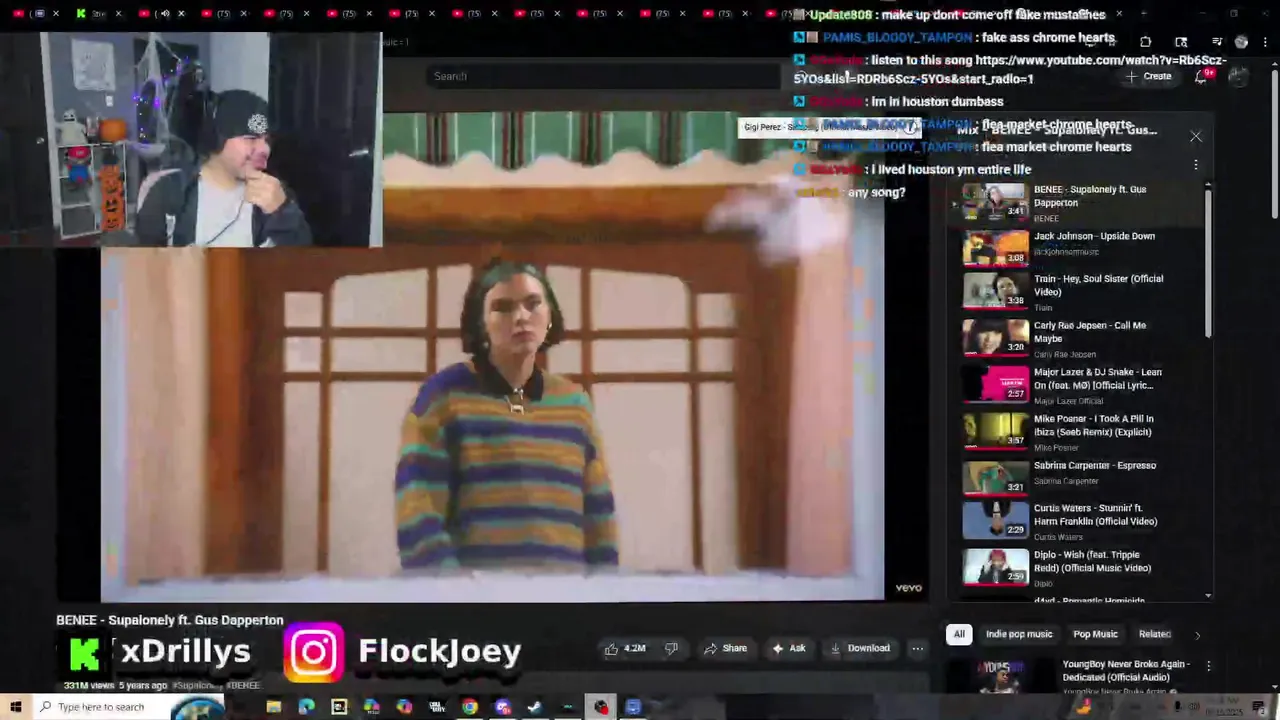Open the Windows Start menu
1280x720 pixels.
tap(16, 707)
